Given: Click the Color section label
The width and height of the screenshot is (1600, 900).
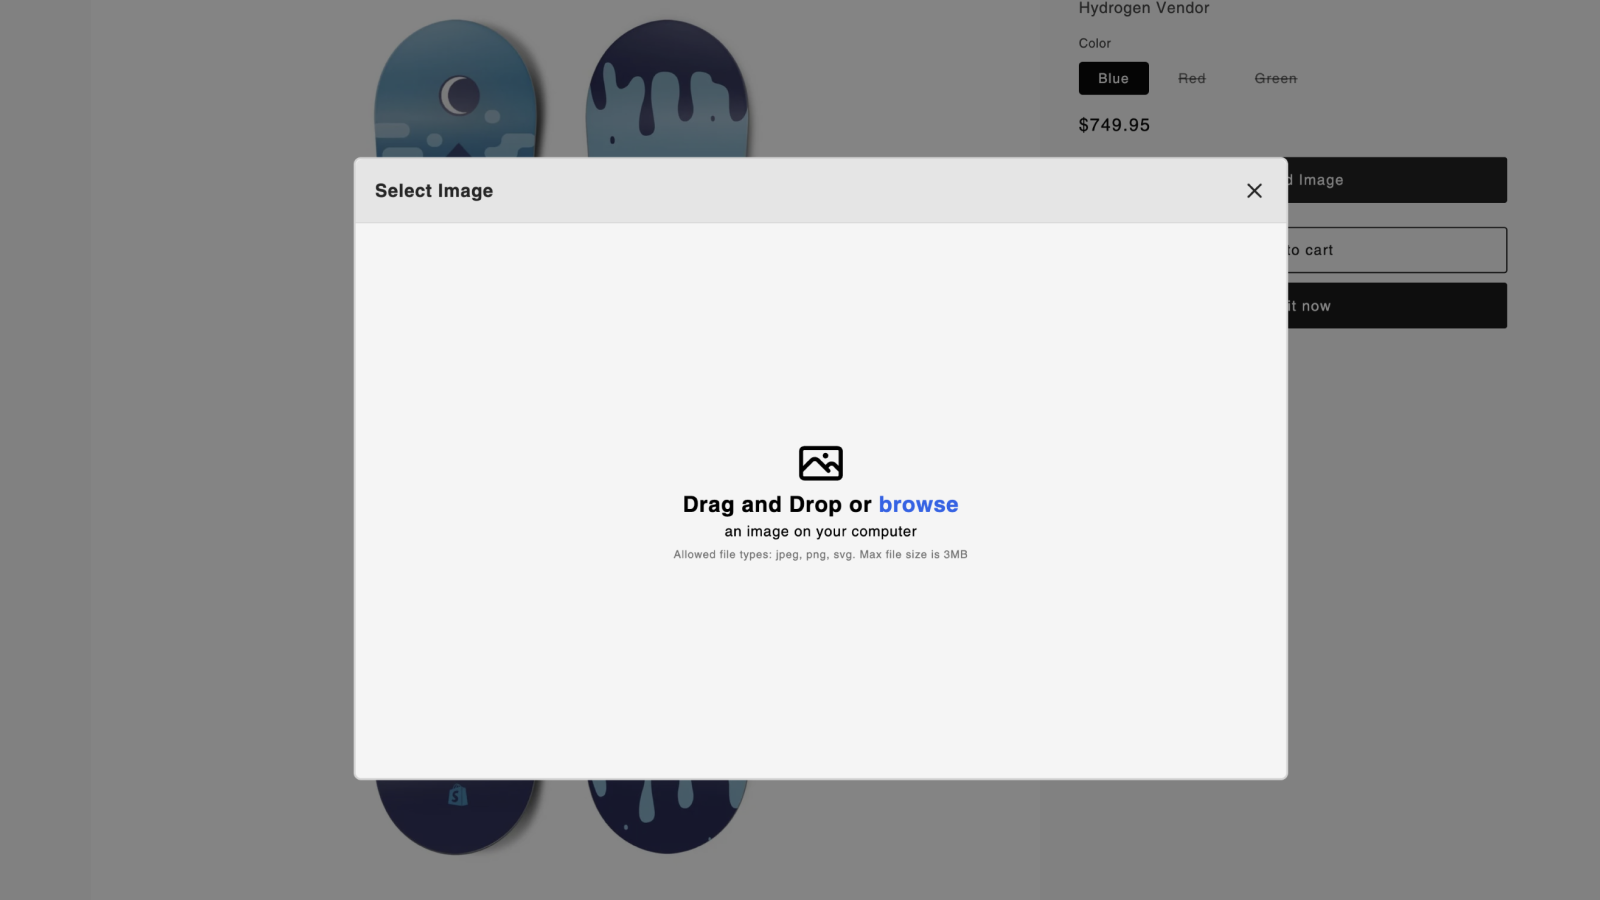Looking at the screenshot, I should 1094,43.
